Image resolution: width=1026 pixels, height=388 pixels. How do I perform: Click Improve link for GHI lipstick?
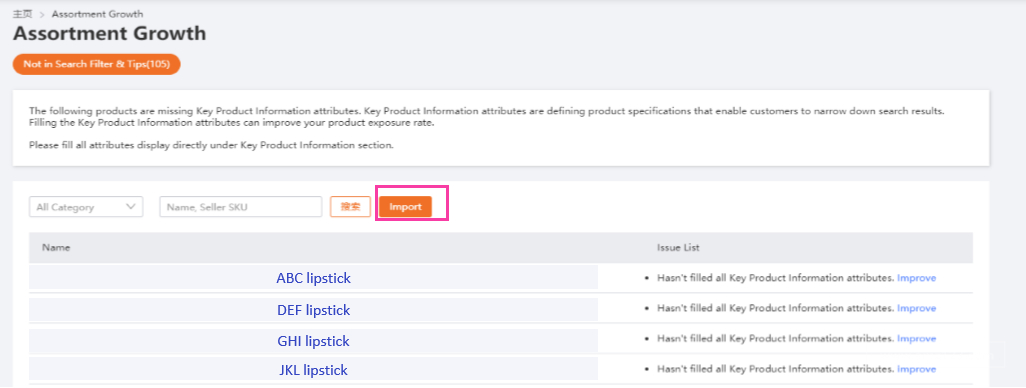pos(916,339)
